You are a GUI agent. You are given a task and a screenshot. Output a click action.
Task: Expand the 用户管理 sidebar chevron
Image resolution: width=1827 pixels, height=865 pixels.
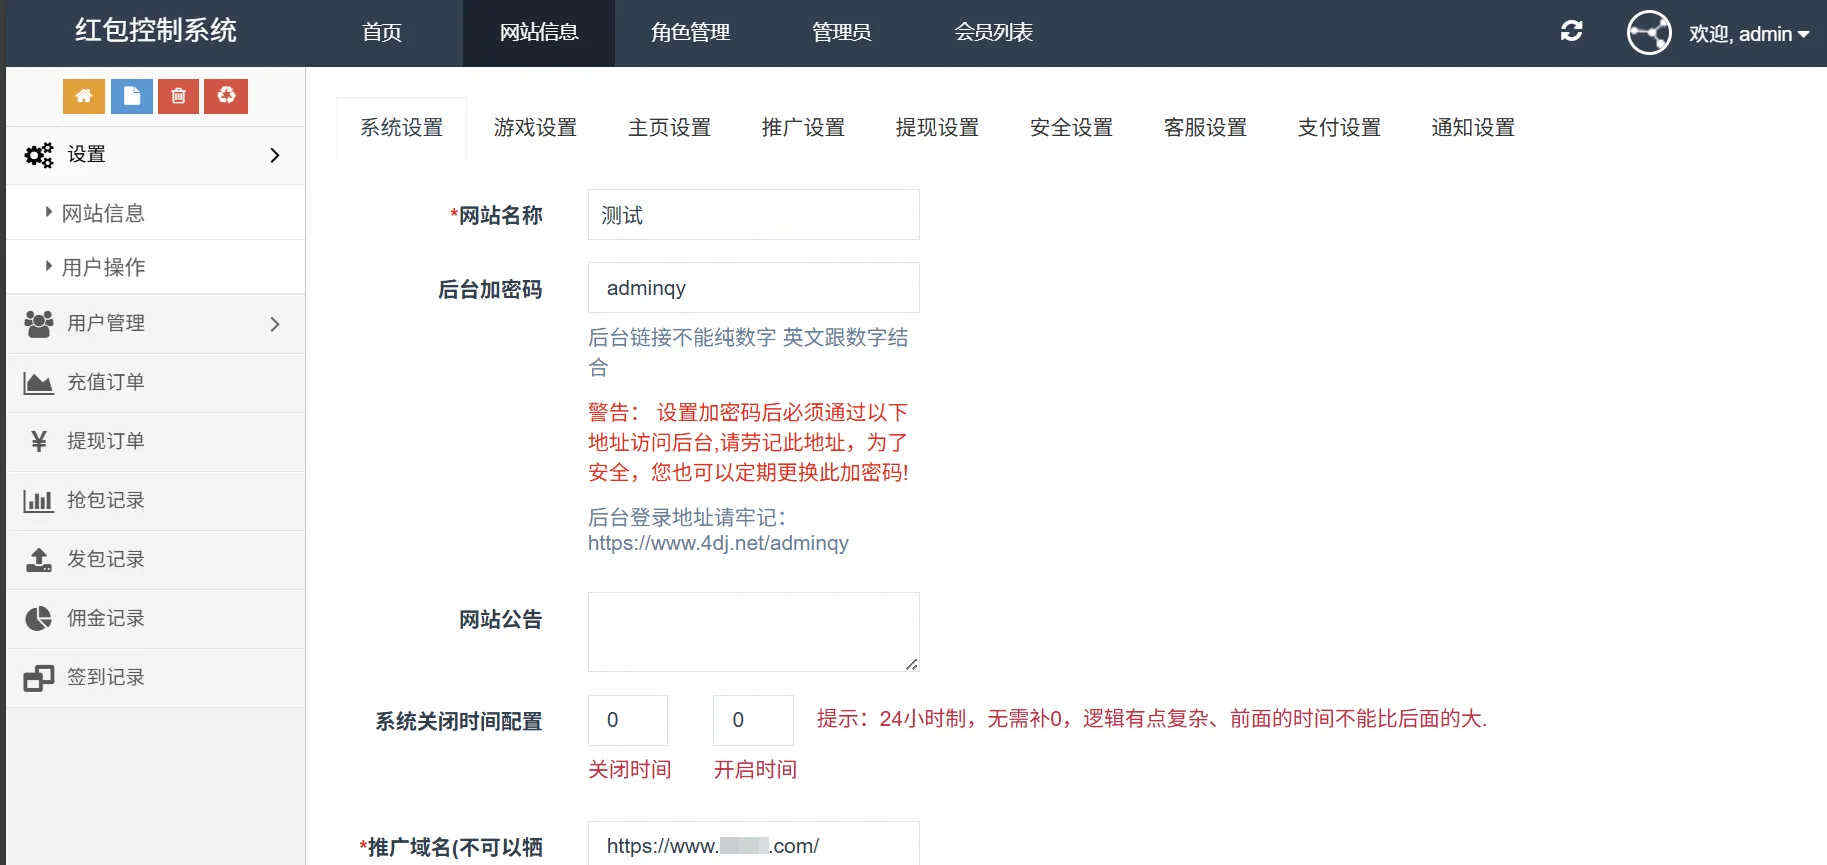coord(275,324)
